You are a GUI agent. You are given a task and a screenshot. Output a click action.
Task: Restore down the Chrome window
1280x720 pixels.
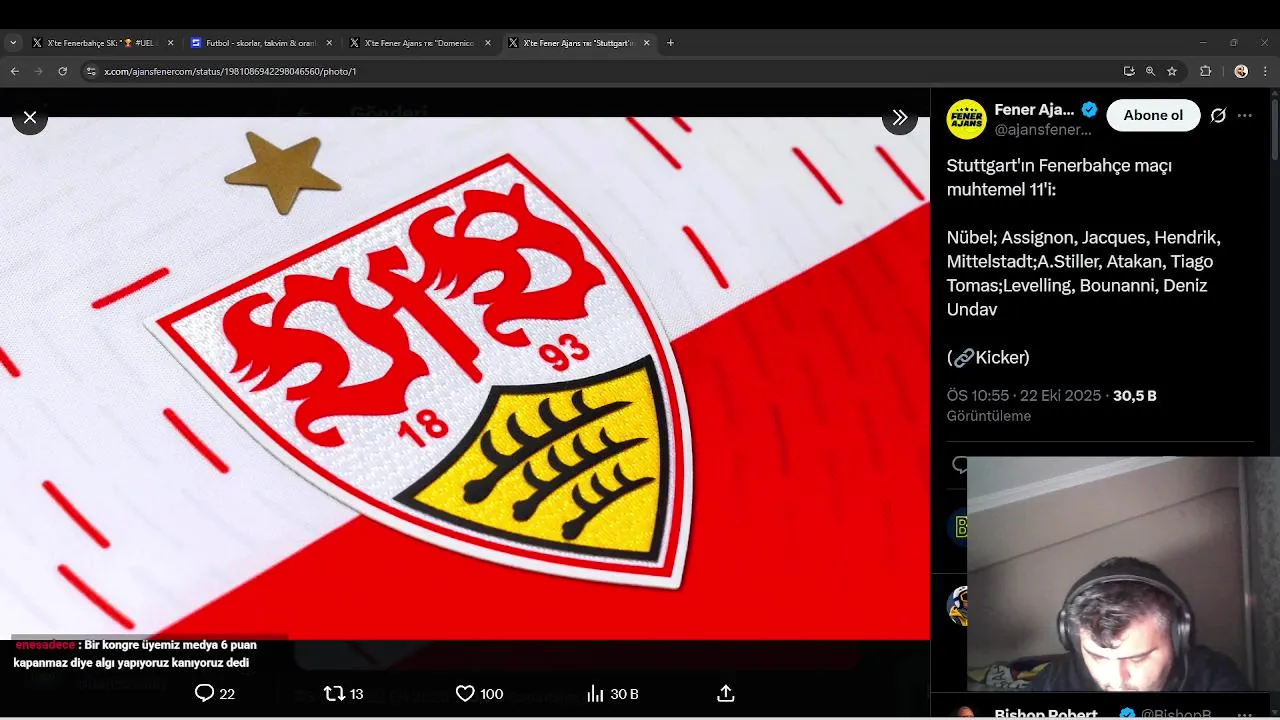(x=1234, y=43)
